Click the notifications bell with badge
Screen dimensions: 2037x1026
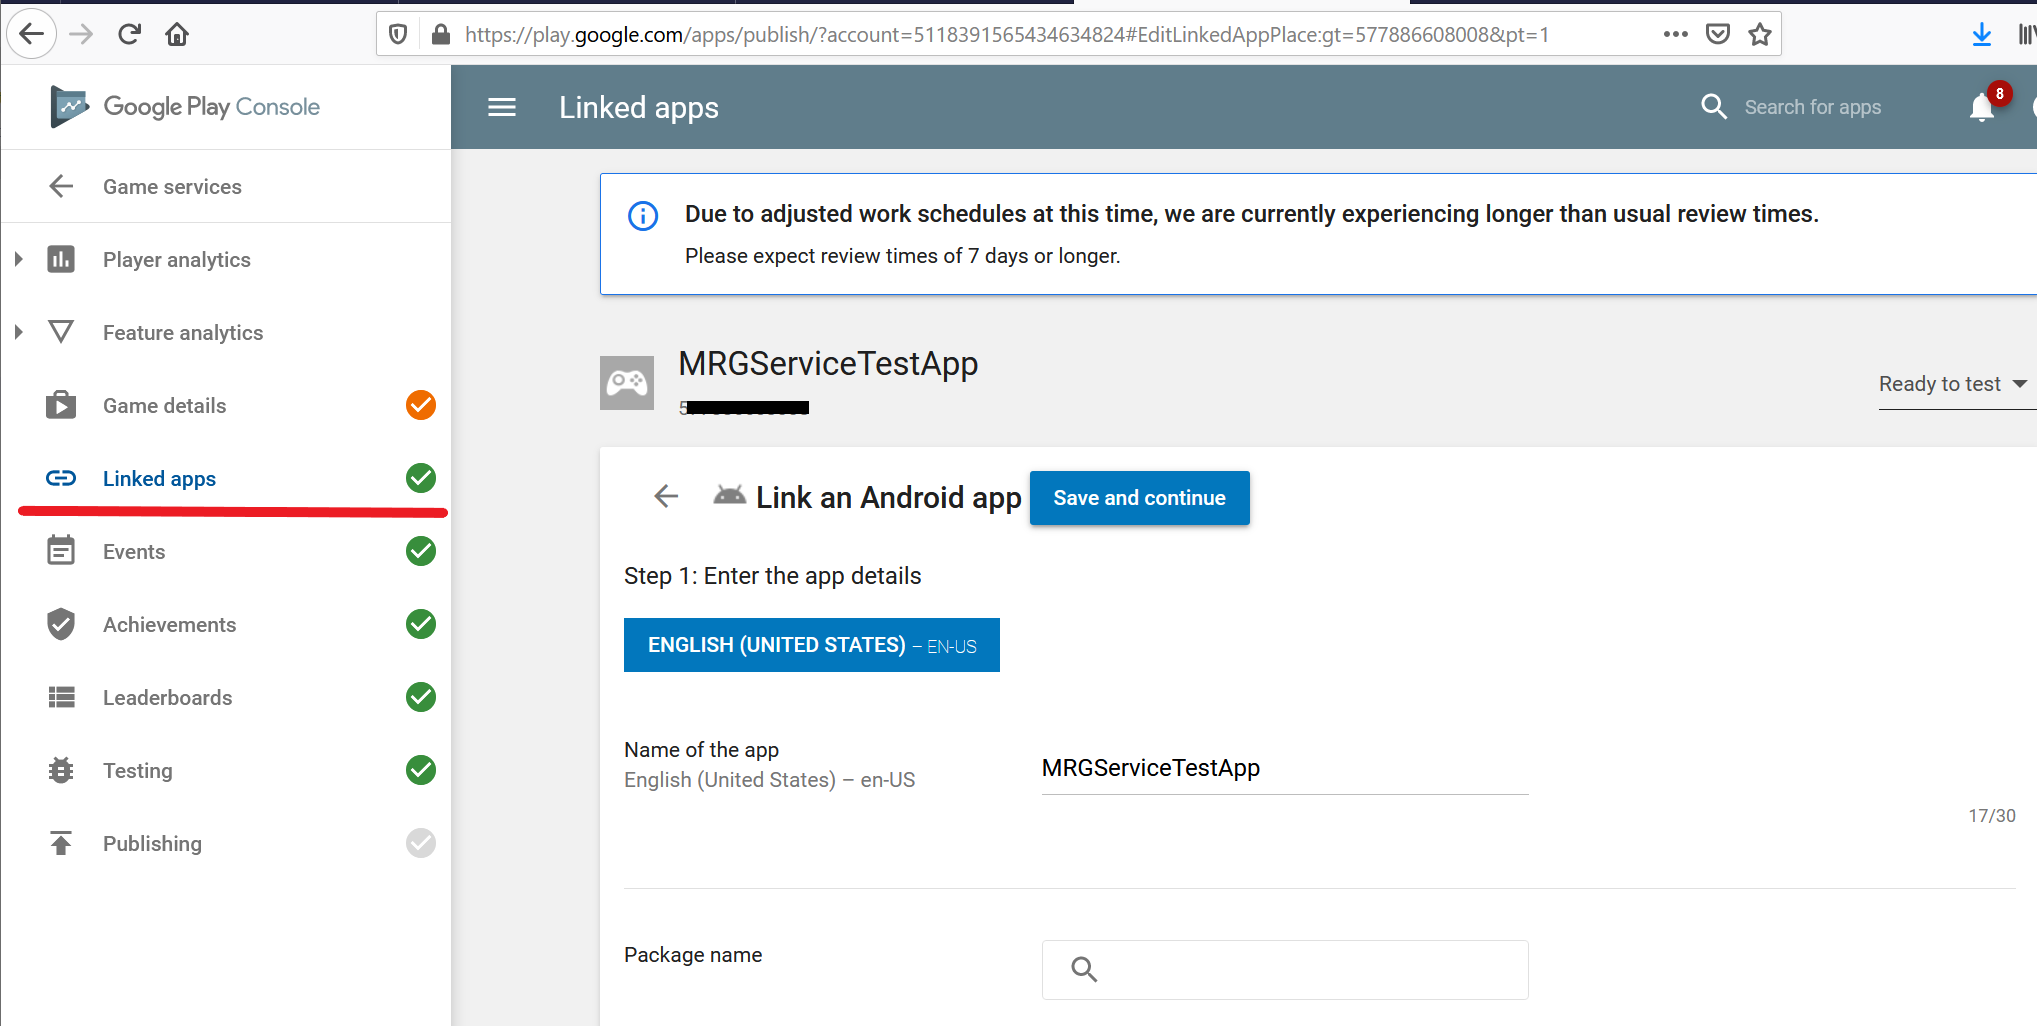point(1981,107)
